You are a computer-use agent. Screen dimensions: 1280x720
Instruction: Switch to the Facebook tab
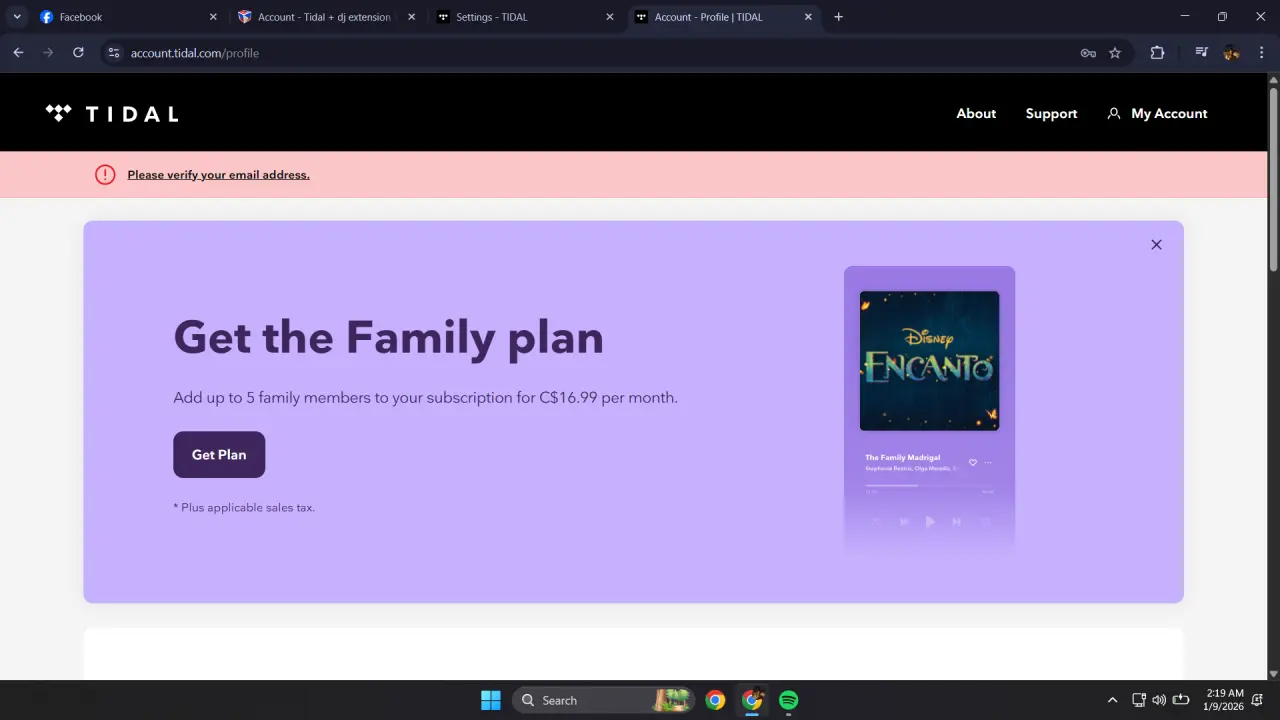click(x=129, y=17)
